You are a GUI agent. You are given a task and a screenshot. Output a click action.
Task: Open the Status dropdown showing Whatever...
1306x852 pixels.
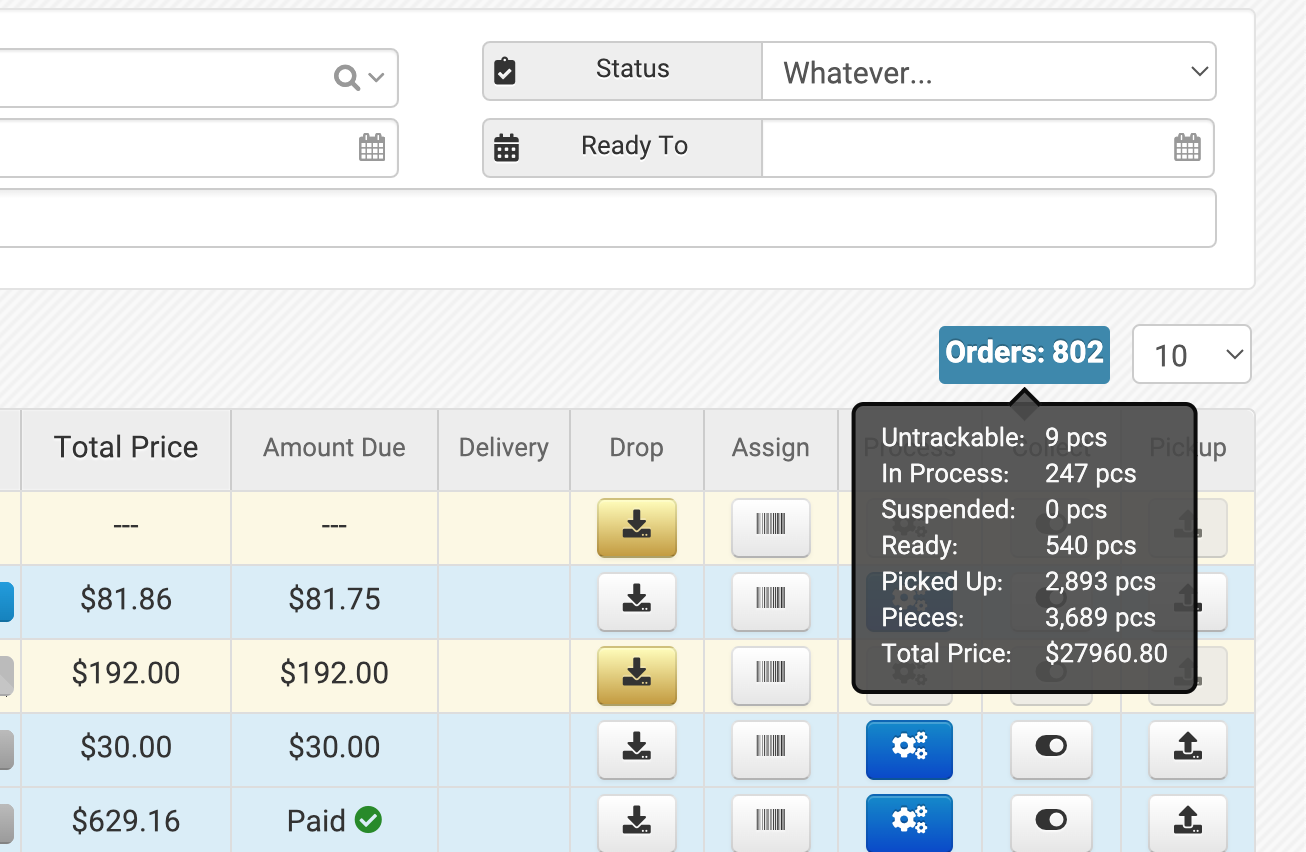989,72
